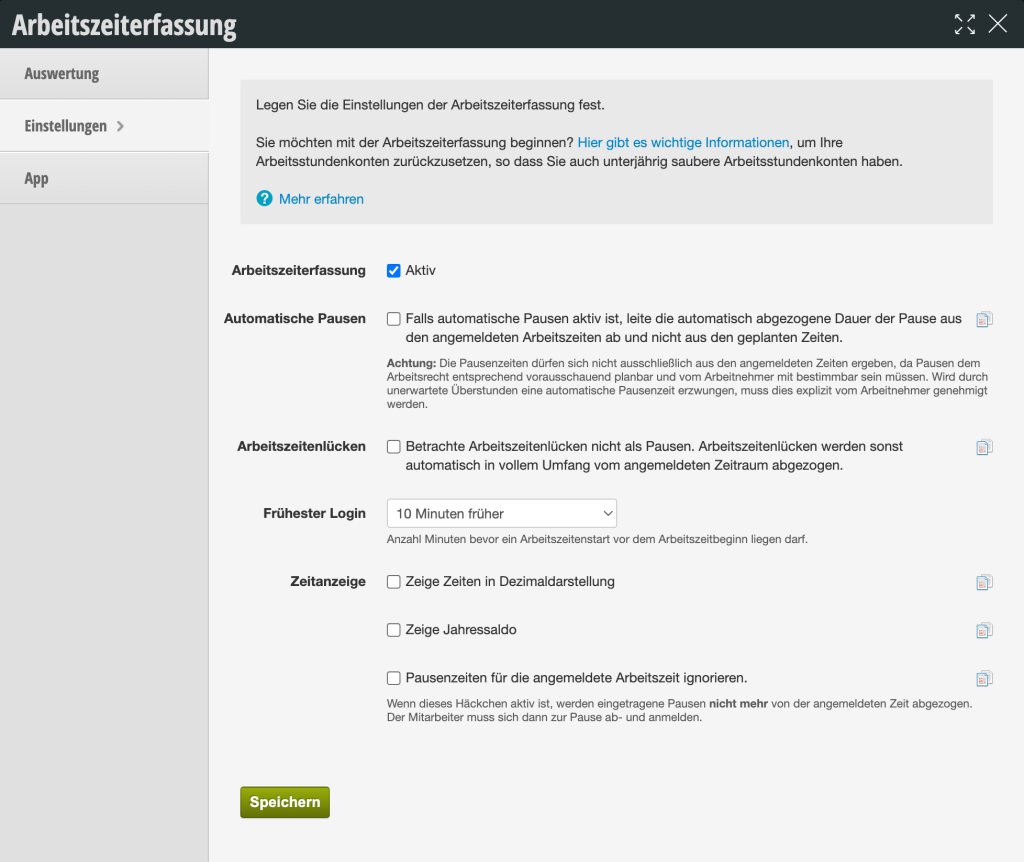Viewport: 1024px width, 862px height.
Task: Click the fullscreen expand icon in header
Action: [x=965, y=24]
